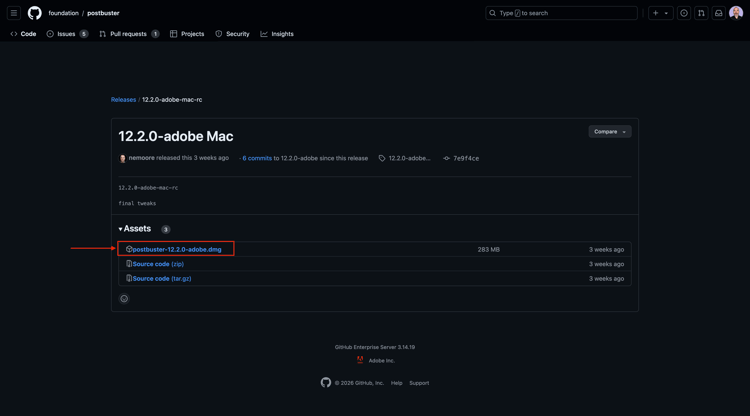
Task: Click the zip file icon
Action: (129, 264)
